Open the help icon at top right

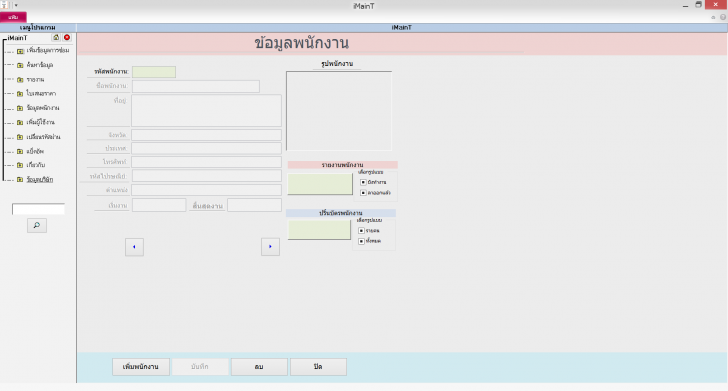(x=723, y=17)
